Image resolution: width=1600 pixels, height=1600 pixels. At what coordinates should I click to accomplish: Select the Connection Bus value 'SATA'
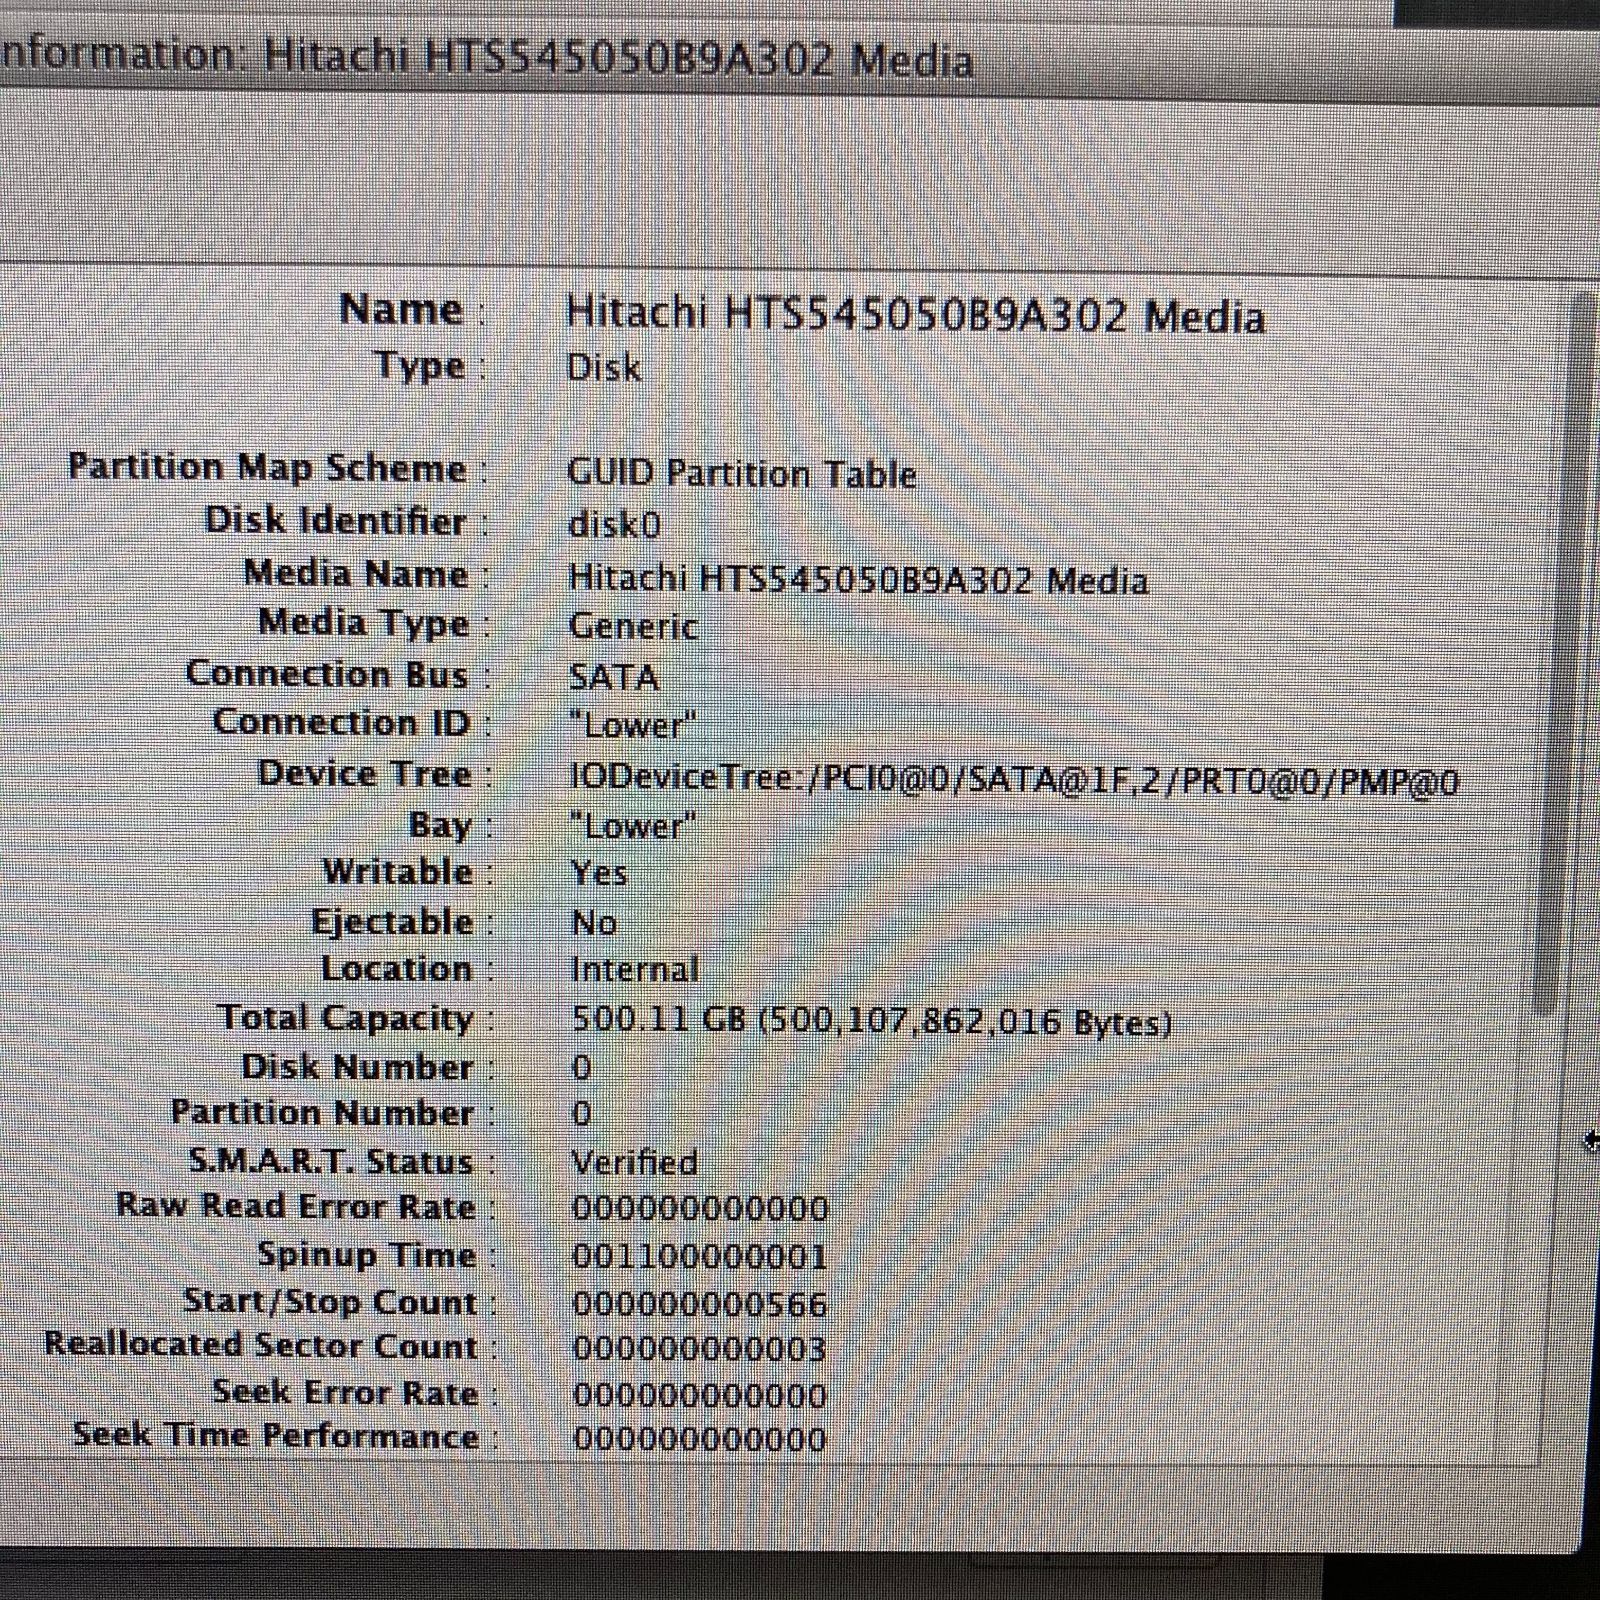pyautogui.click(x=614, y=678)
